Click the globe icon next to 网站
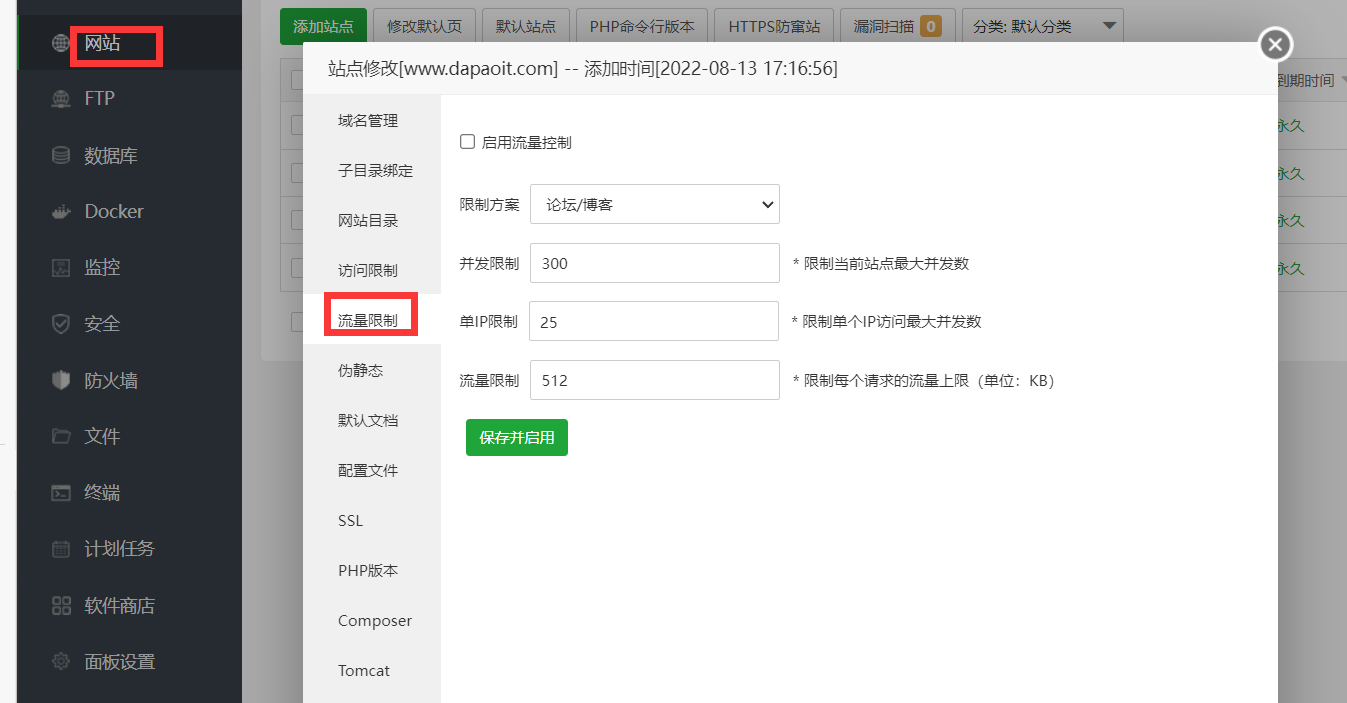This screenshot has height=703, width=1347. [61, 43]
